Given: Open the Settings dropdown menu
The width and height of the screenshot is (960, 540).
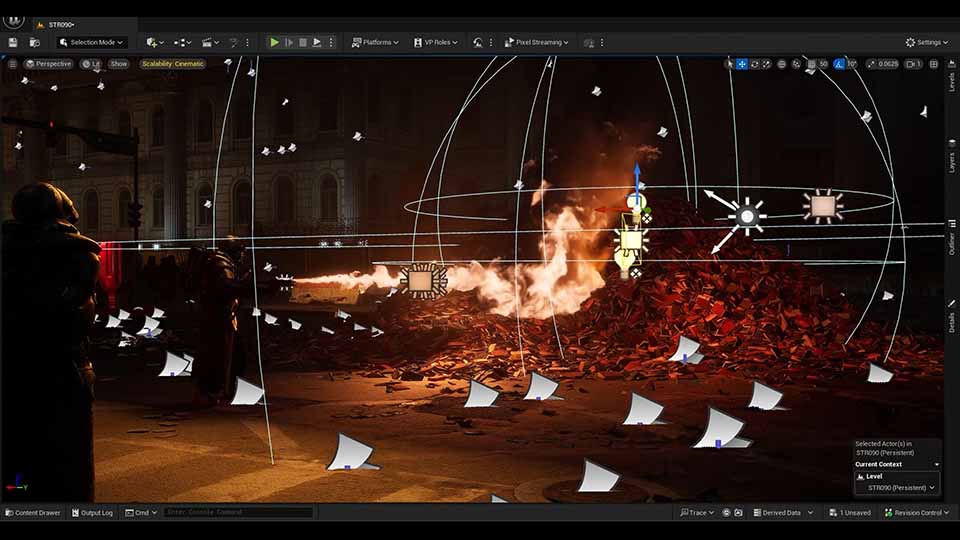Looking at the screenshot, I should (x=927, y=42).
